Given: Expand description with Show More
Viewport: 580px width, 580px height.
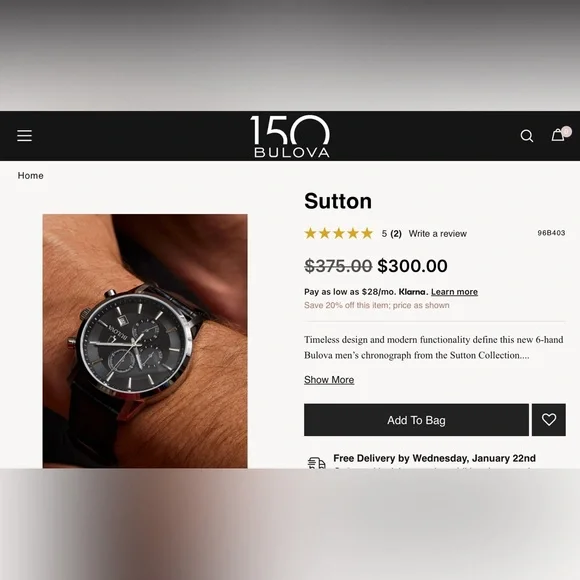Looking at the screenshot, I should 329,380.
